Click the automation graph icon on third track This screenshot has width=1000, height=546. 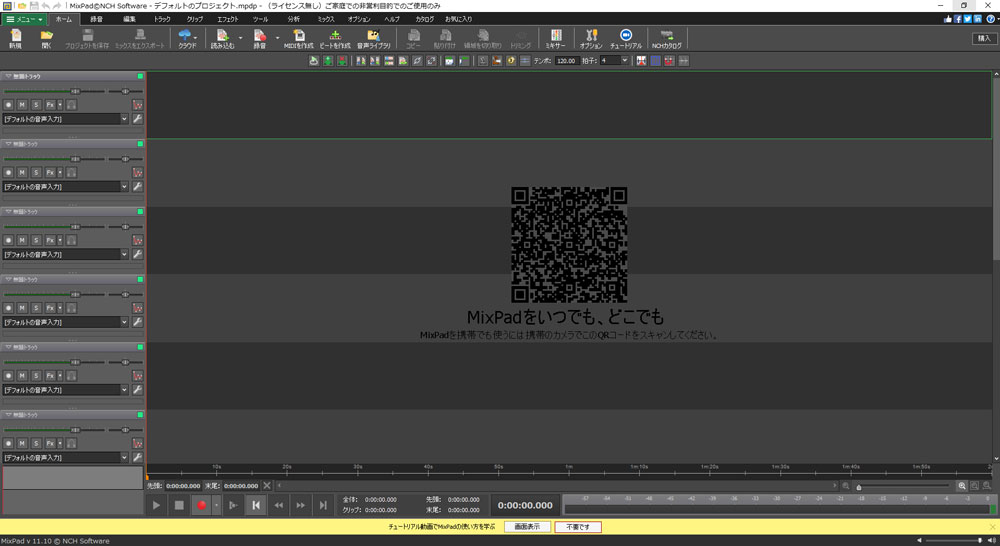[137, 240]
